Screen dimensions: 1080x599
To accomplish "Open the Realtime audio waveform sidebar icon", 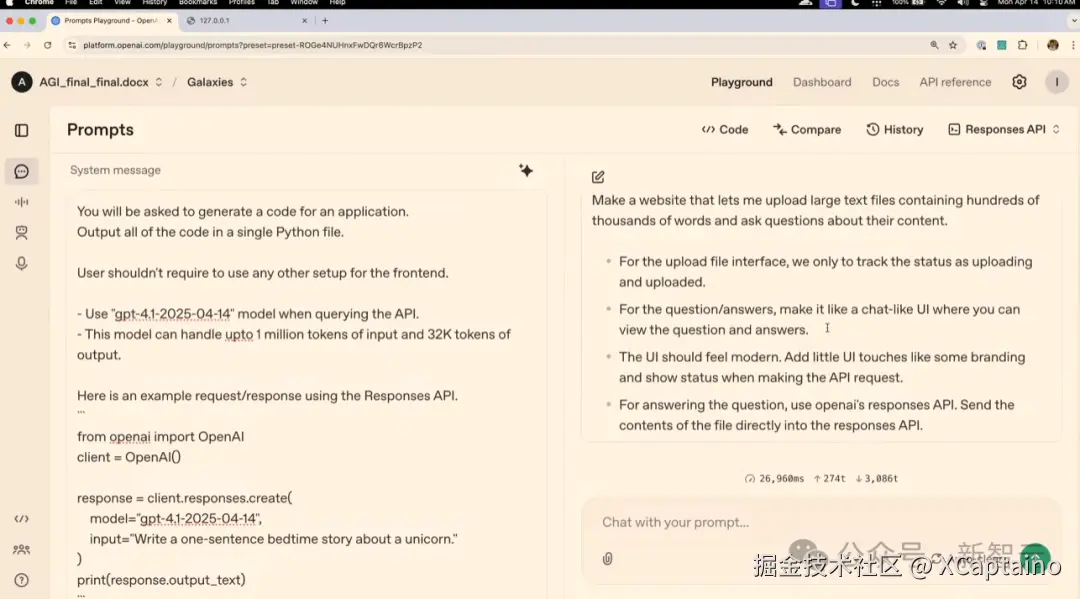I will coord(21,202).
